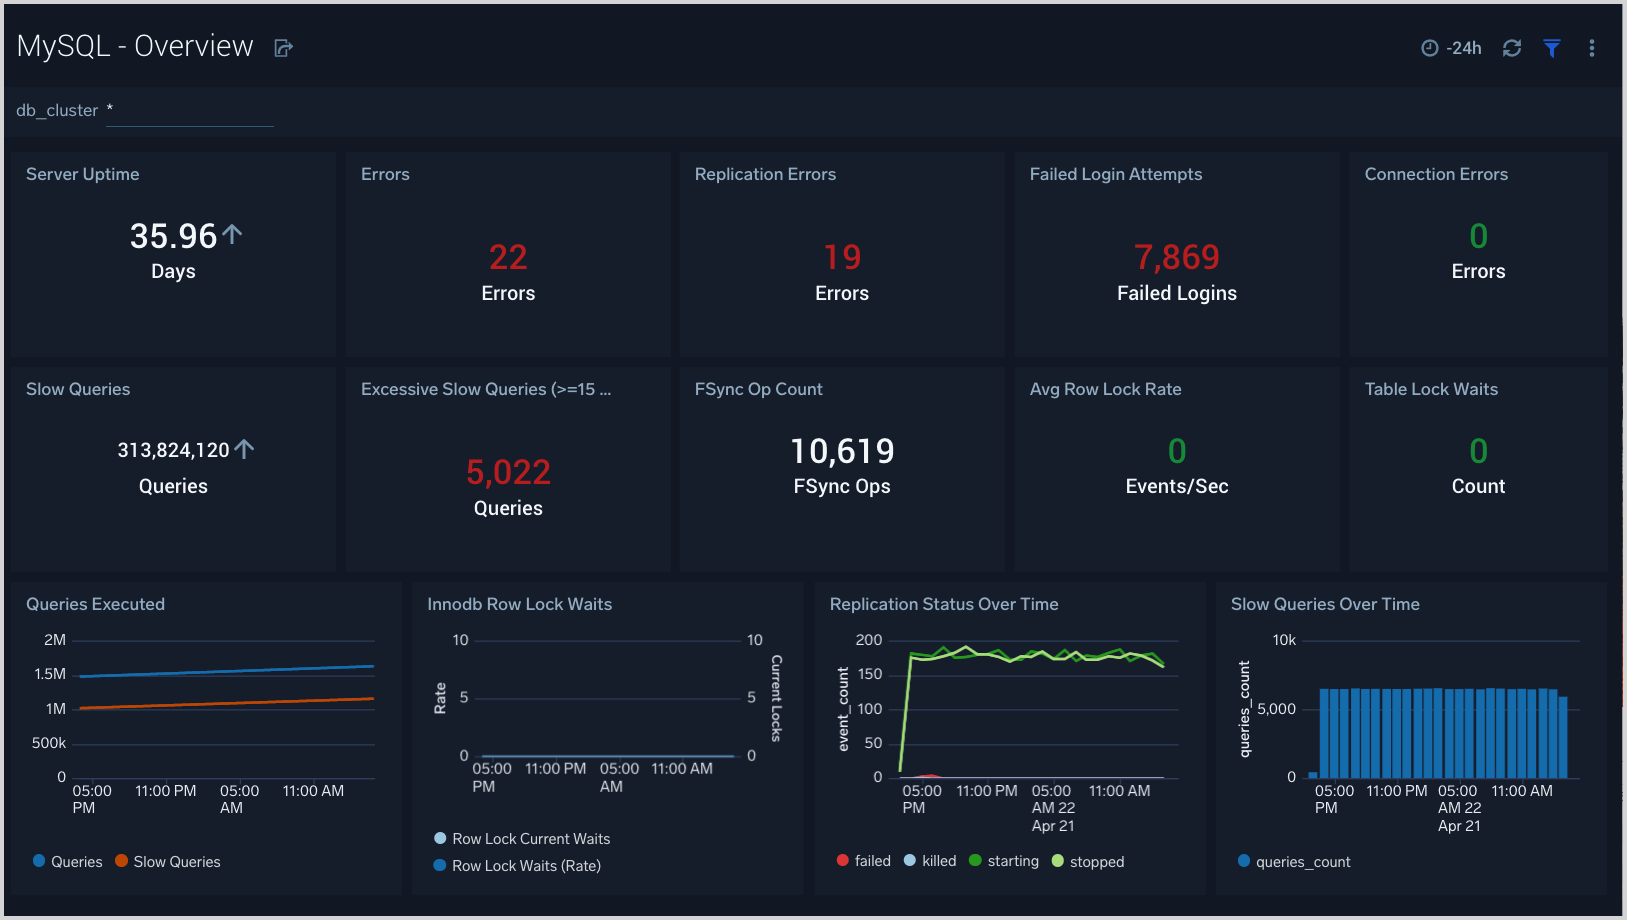1627x920 pixels.
Task: Open the Replication Errors count showing 19
Action: 841,257
